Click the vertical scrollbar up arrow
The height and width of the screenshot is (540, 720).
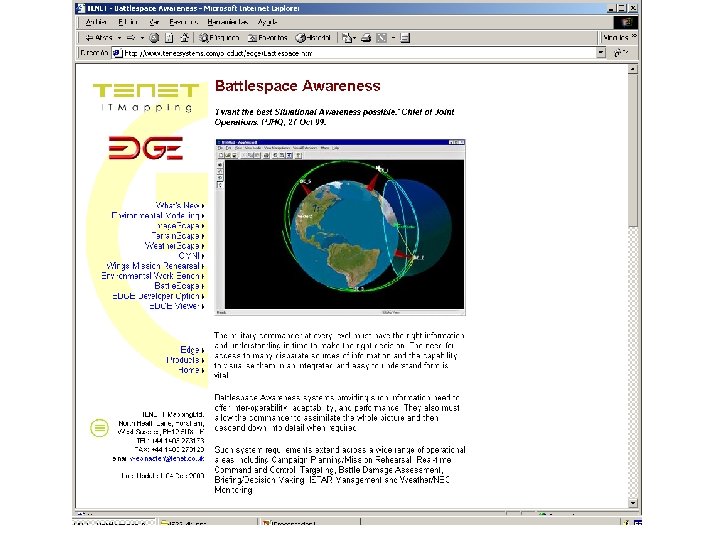pyautogui.click(x=633, y=69)
